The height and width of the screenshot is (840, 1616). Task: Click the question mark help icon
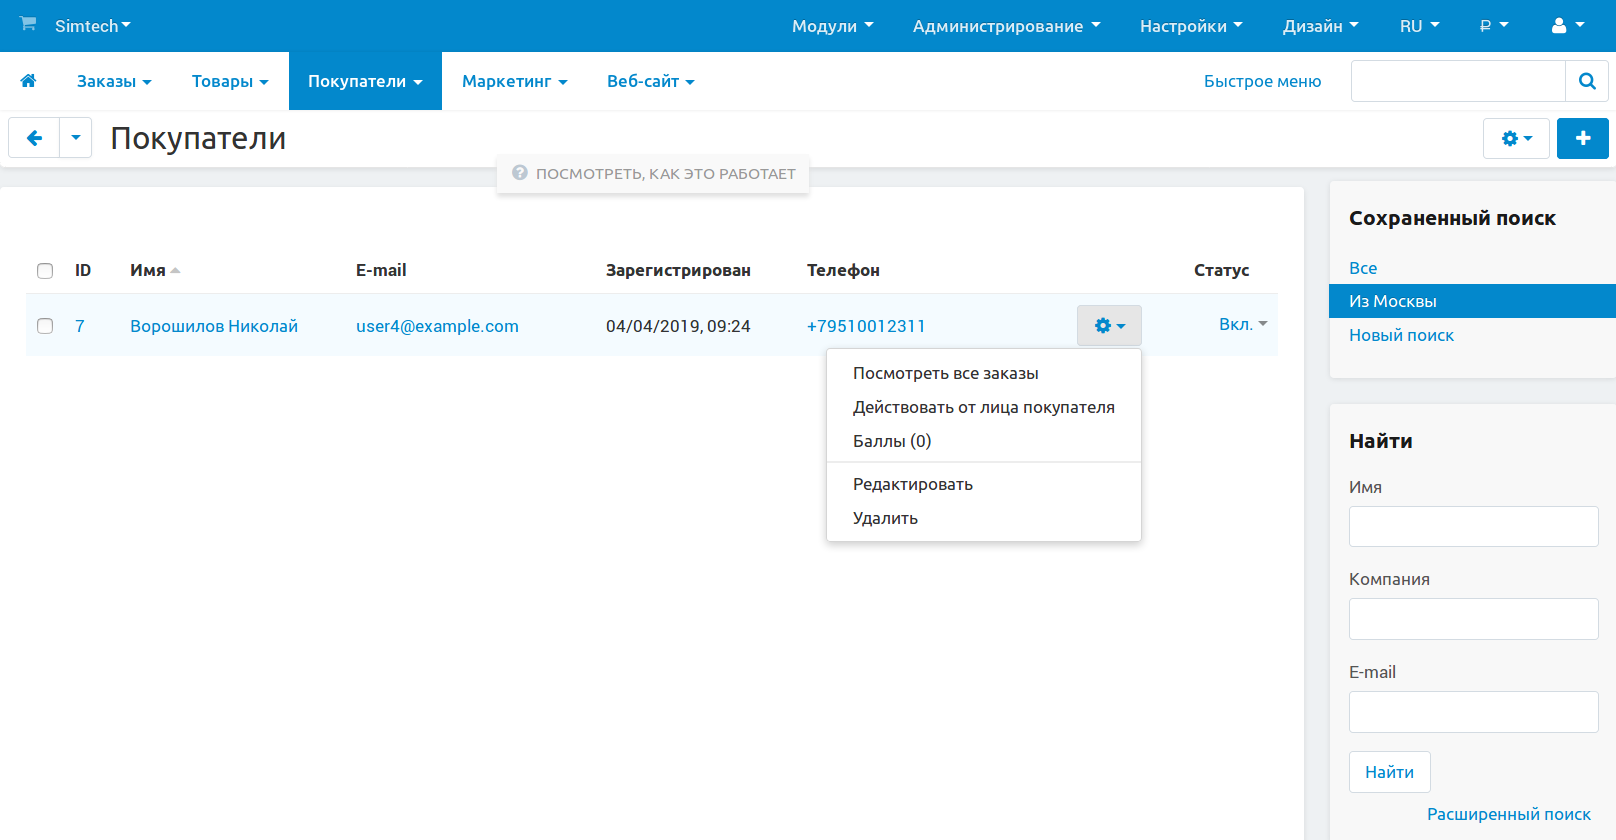pyautogui.click(x=520, y=173)
